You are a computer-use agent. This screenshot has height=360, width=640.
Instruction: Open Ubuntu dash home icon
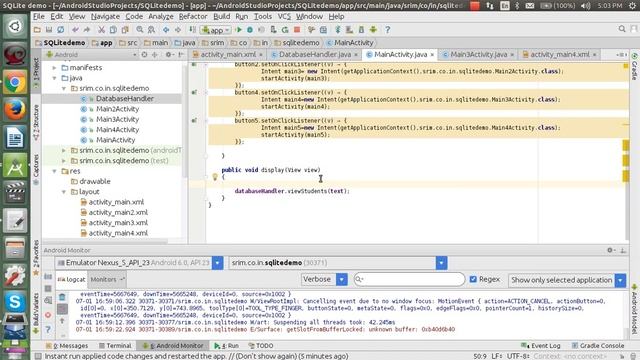click(x=15, y=27)
